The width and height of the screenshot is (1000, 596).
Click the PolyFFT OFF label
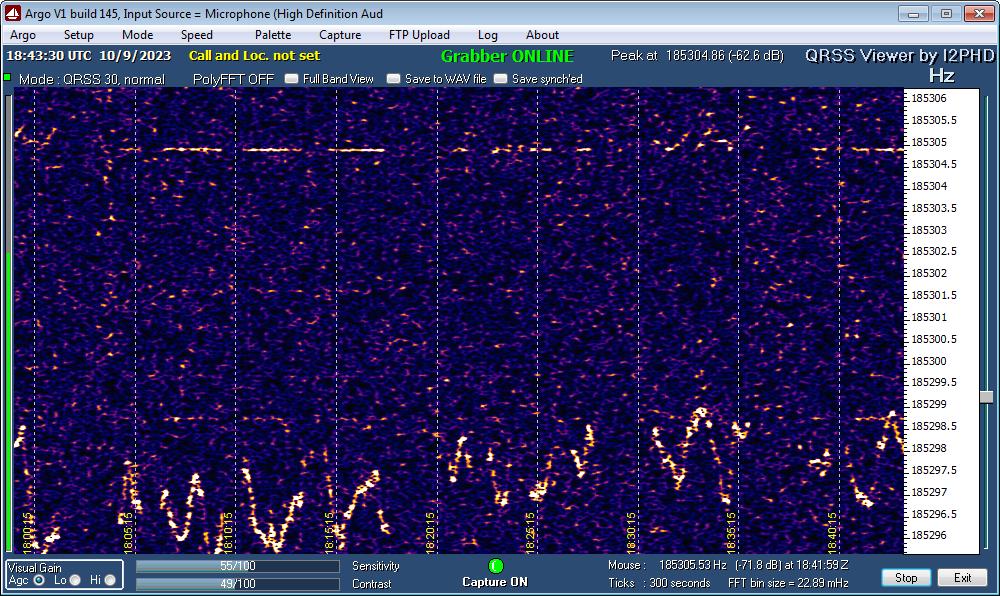233,79
